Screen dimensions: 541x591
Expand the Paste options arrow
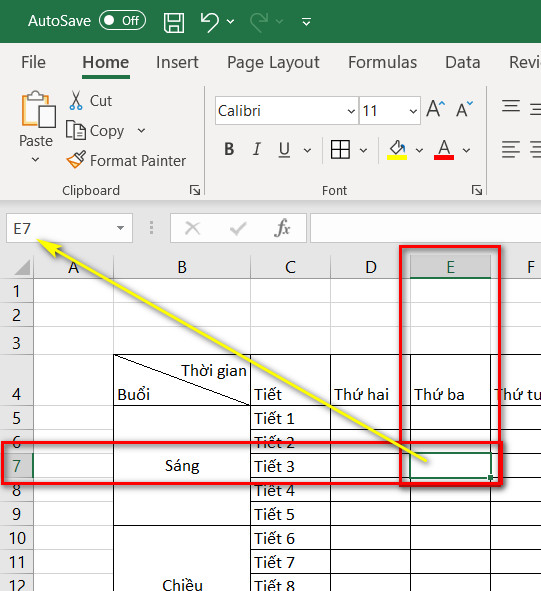pos(35,160)
